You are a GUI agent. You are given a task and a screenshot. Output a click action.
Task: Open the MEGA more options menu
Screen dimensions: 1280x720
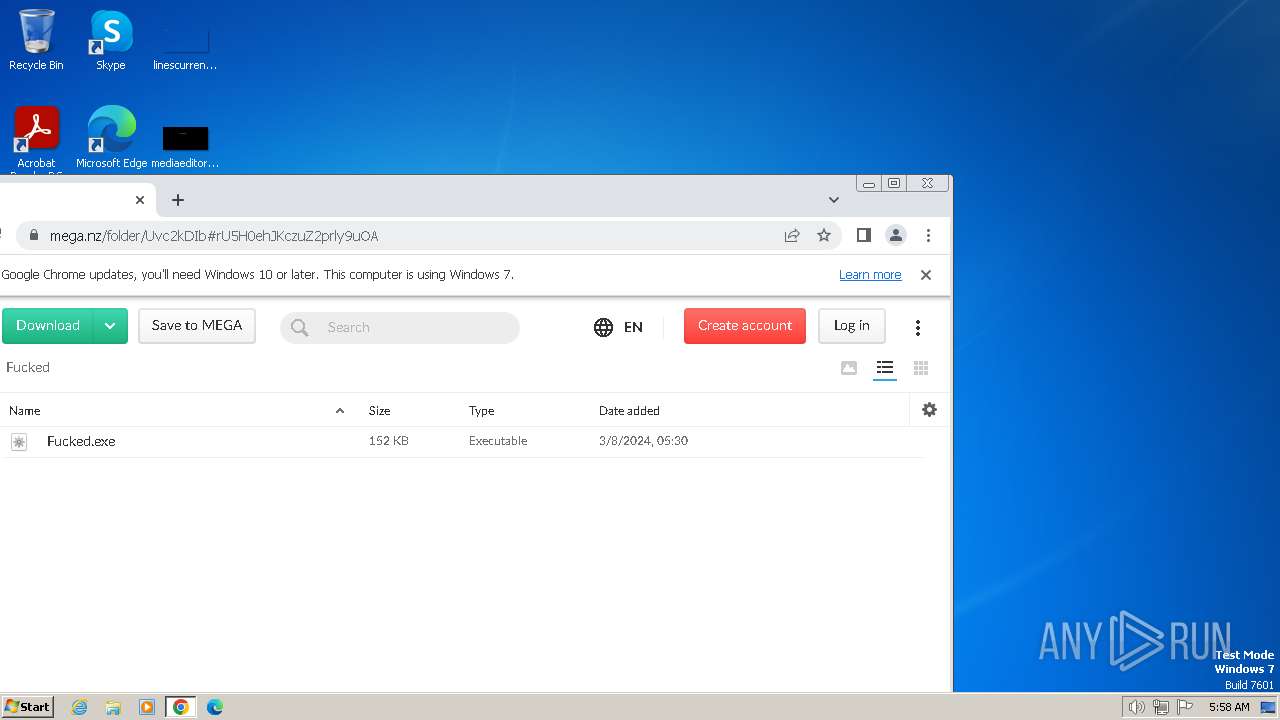918,327
